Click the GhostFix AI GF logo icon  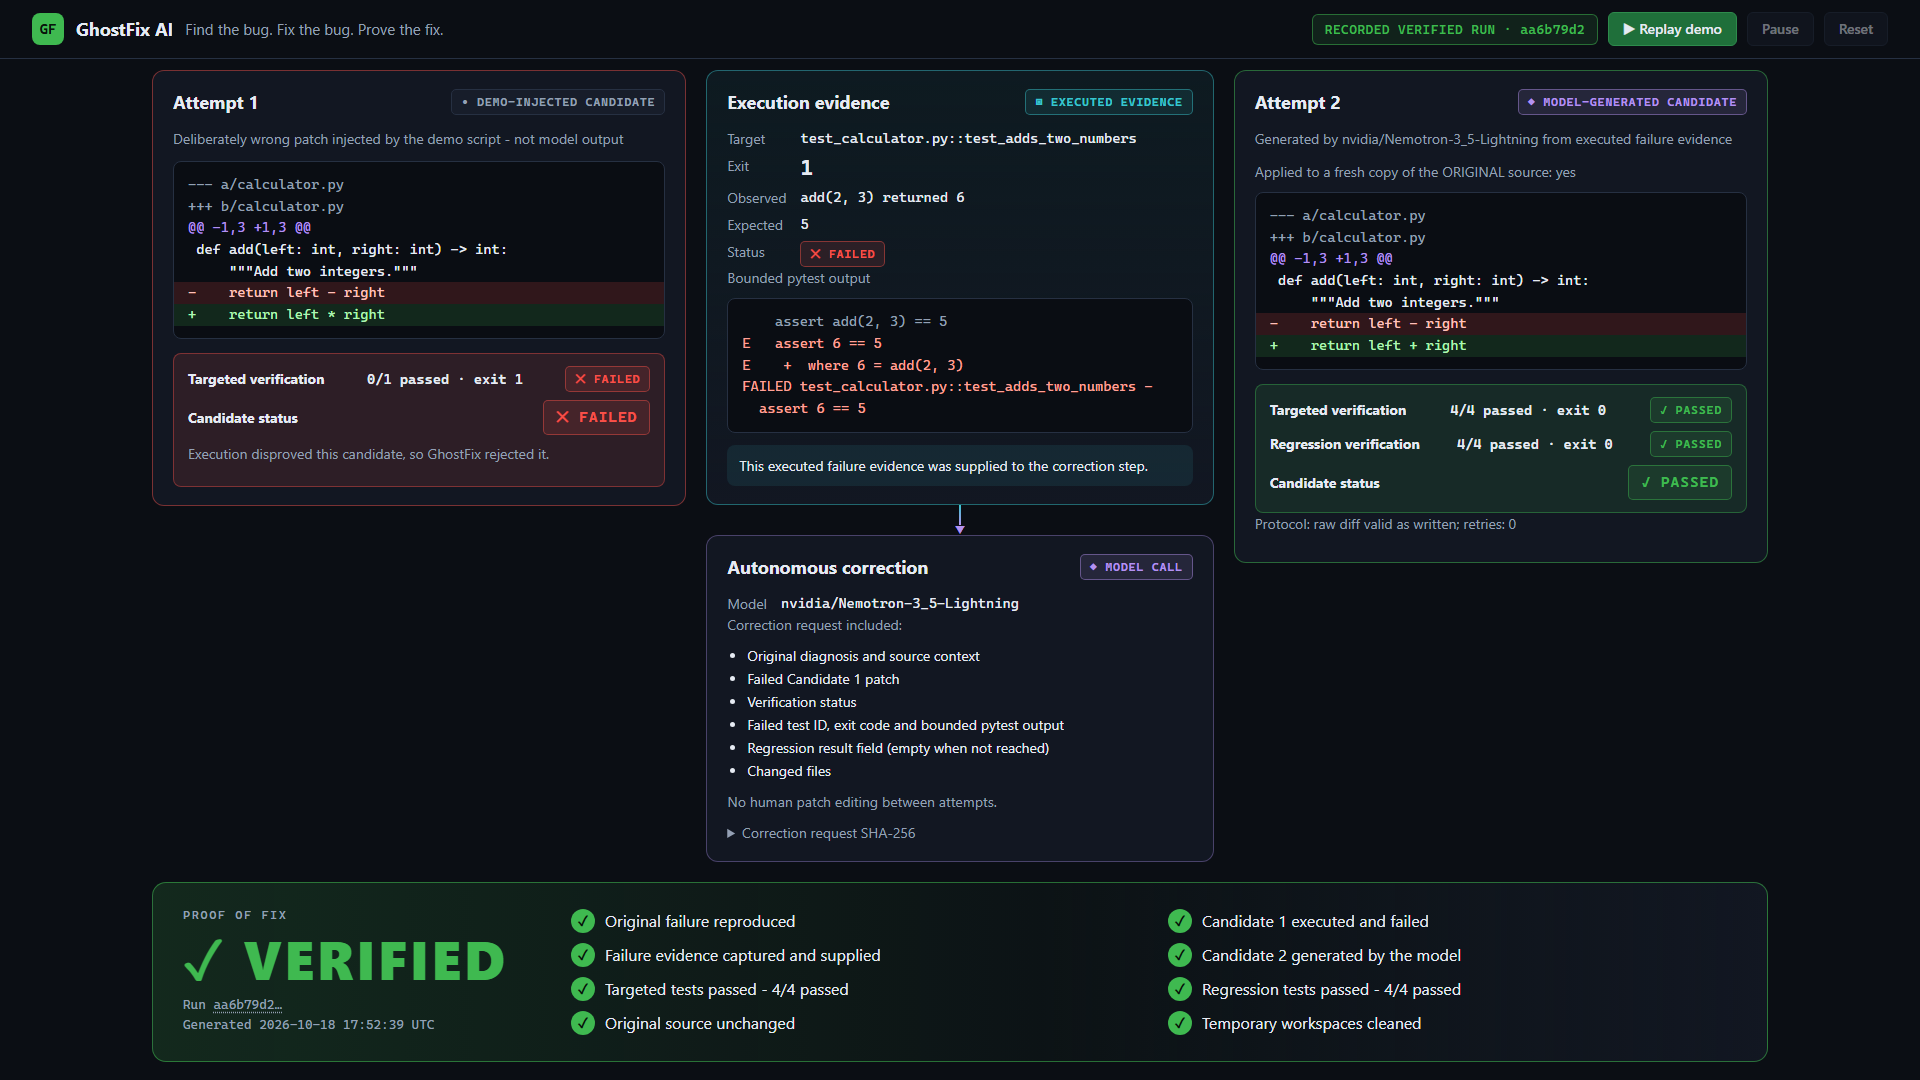pos(48,29)
